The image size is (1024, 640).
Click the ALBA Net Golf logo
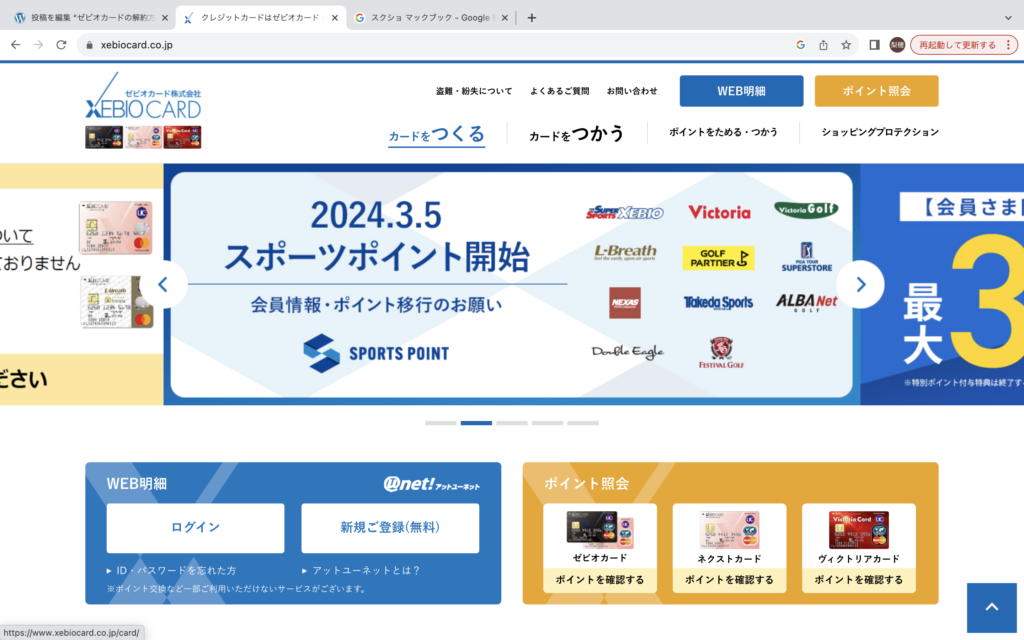(x=807, y=303)
